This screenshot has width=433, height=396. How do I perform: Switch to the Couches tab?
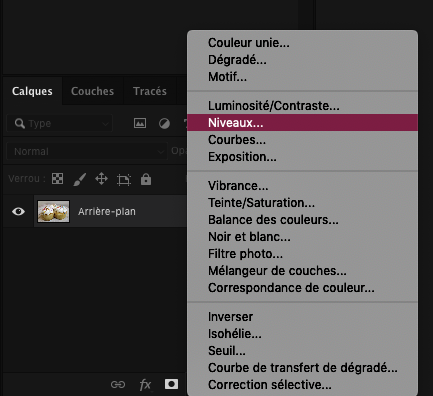92,91
